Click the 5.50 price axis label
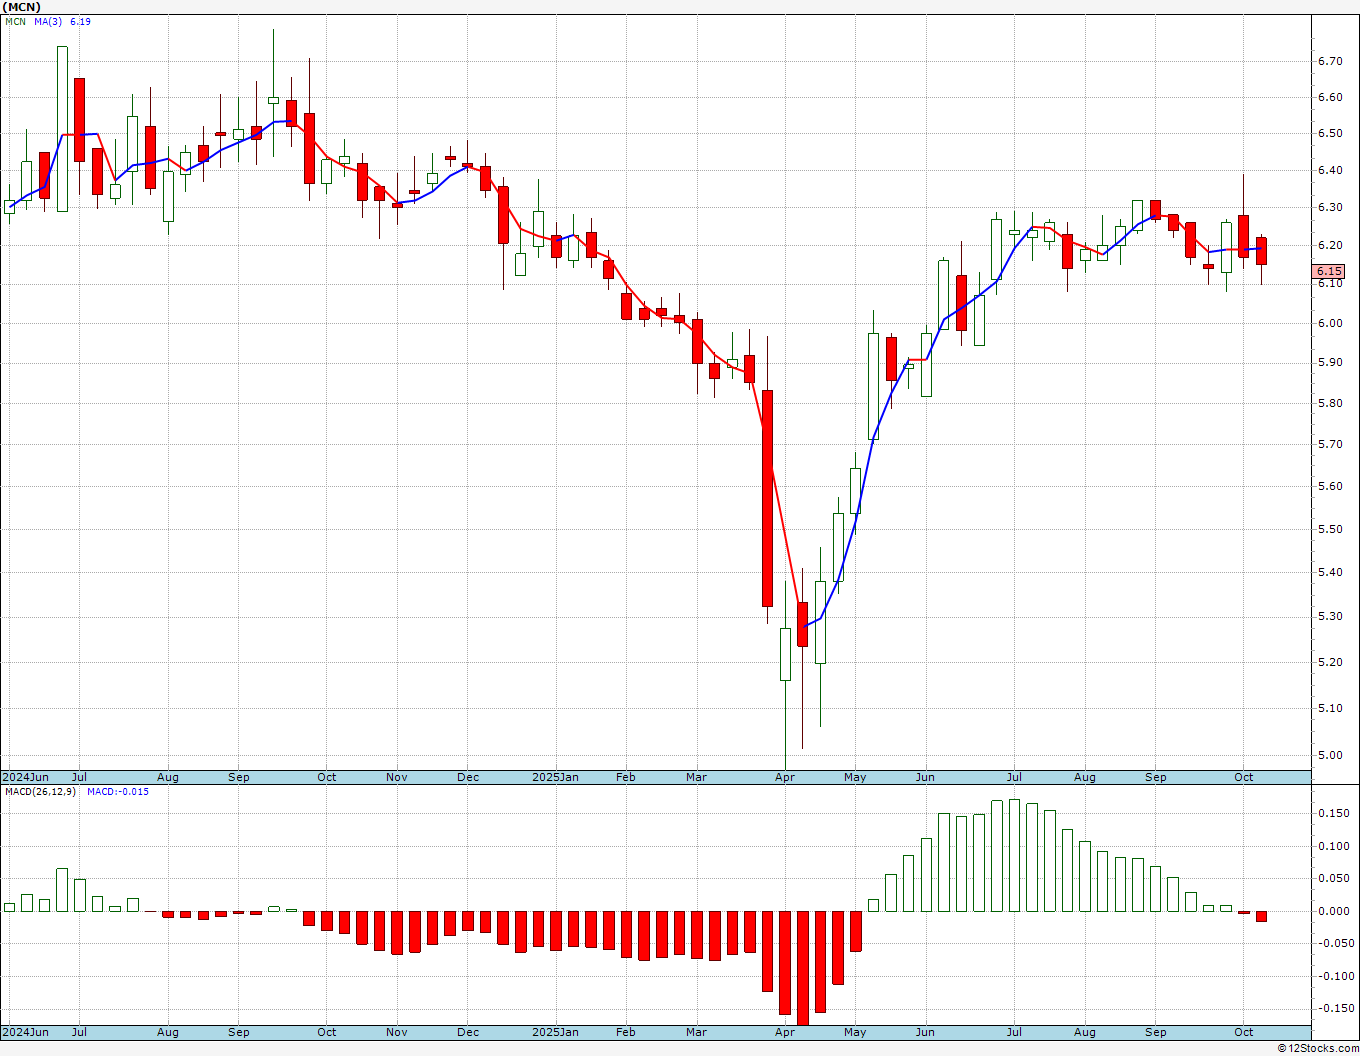 [1330, 529]
